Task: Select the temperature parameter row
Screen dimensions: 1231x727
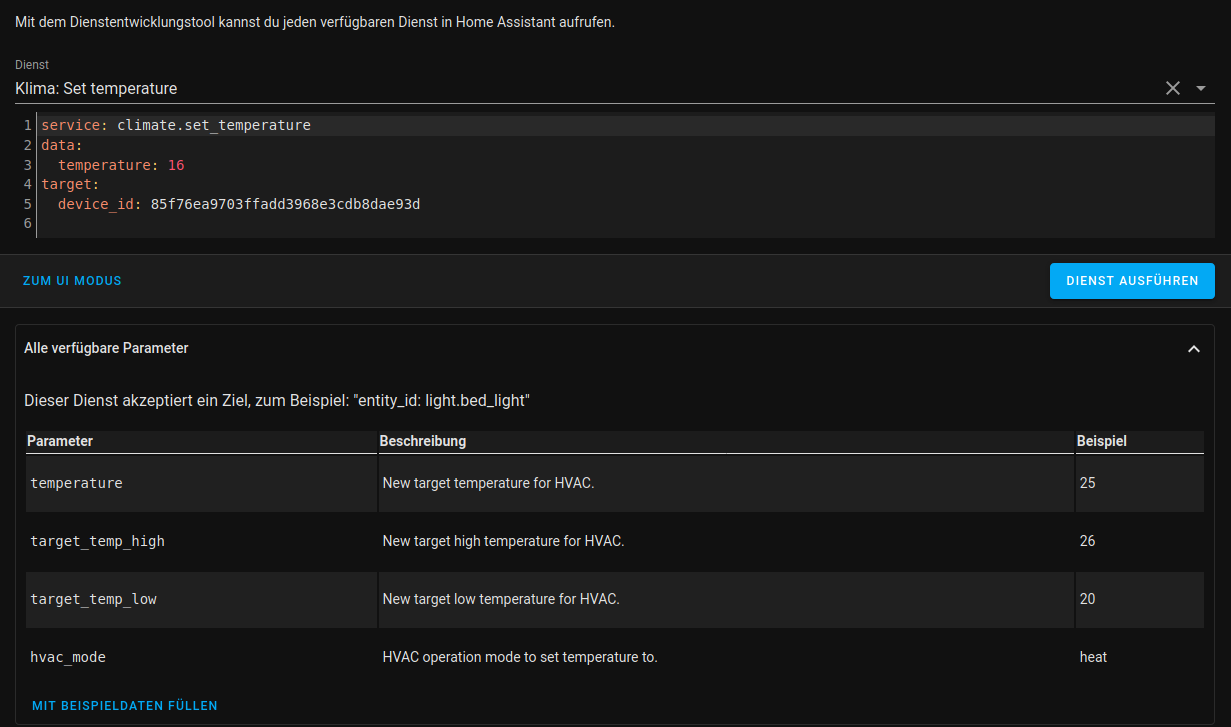Action: pyautogui.click(x=76, y=482)
